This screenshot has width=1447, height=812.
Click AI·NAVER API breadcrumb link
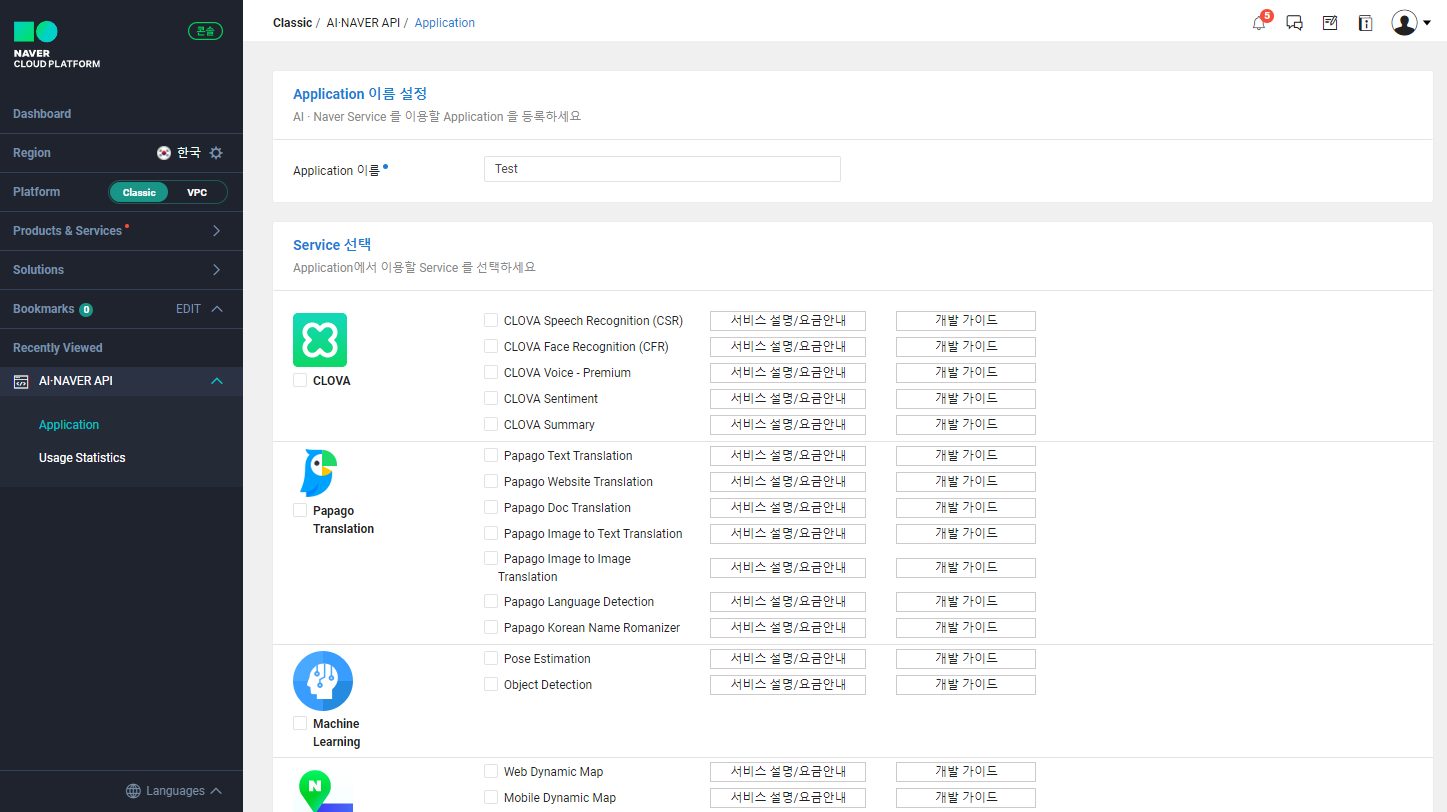(x=363, y=23)
